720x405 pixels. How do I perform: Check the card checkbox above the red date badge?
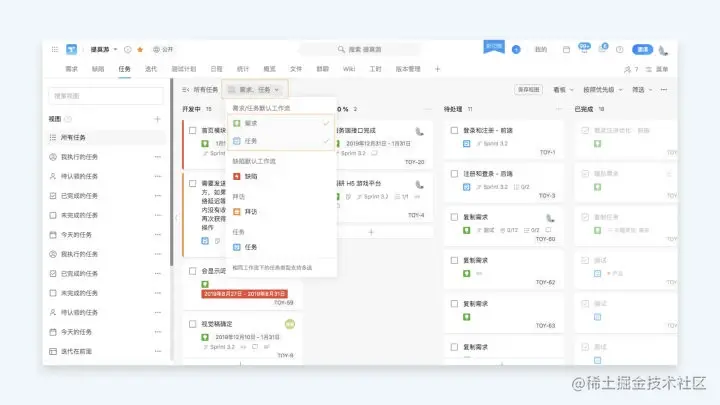[193, 271]
